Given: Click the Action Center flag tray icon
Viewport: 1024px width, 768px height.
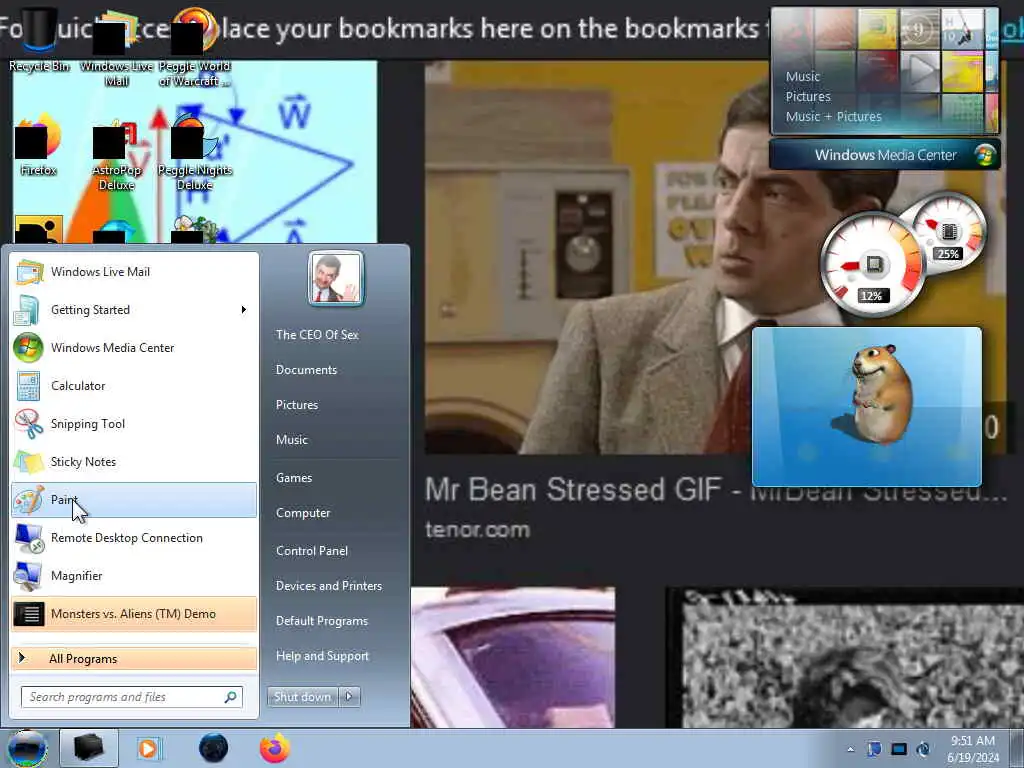Looking at the screenshot, I should click(x=874, y=749).
